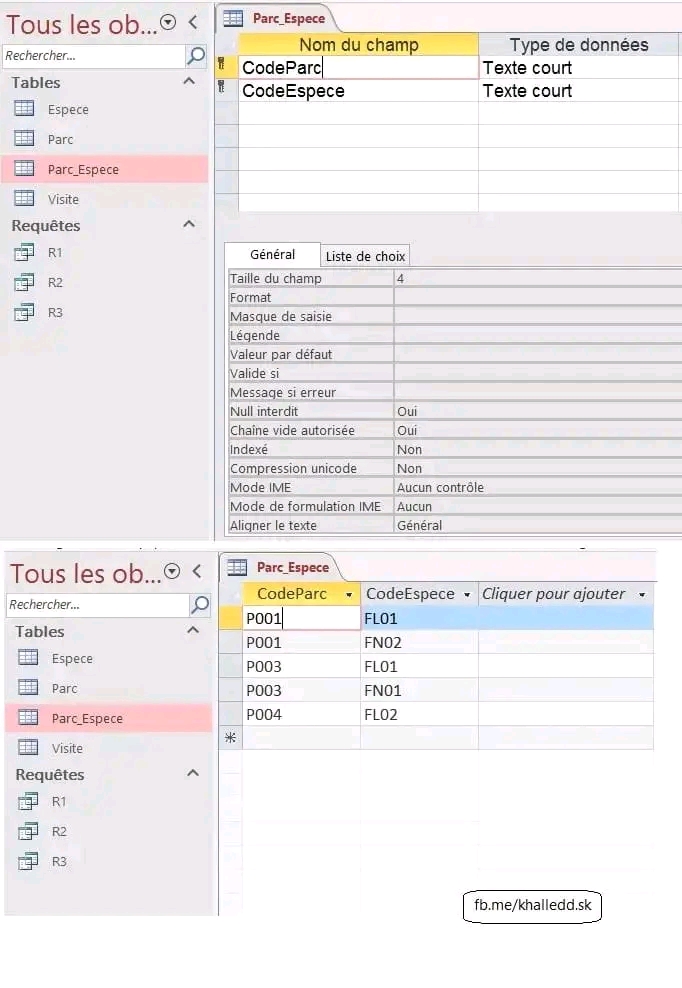The height and width of the screenshot is (988, 682).
Task: Select the Général properties tab
Action: pyautogui.click(x=272, y=255)
